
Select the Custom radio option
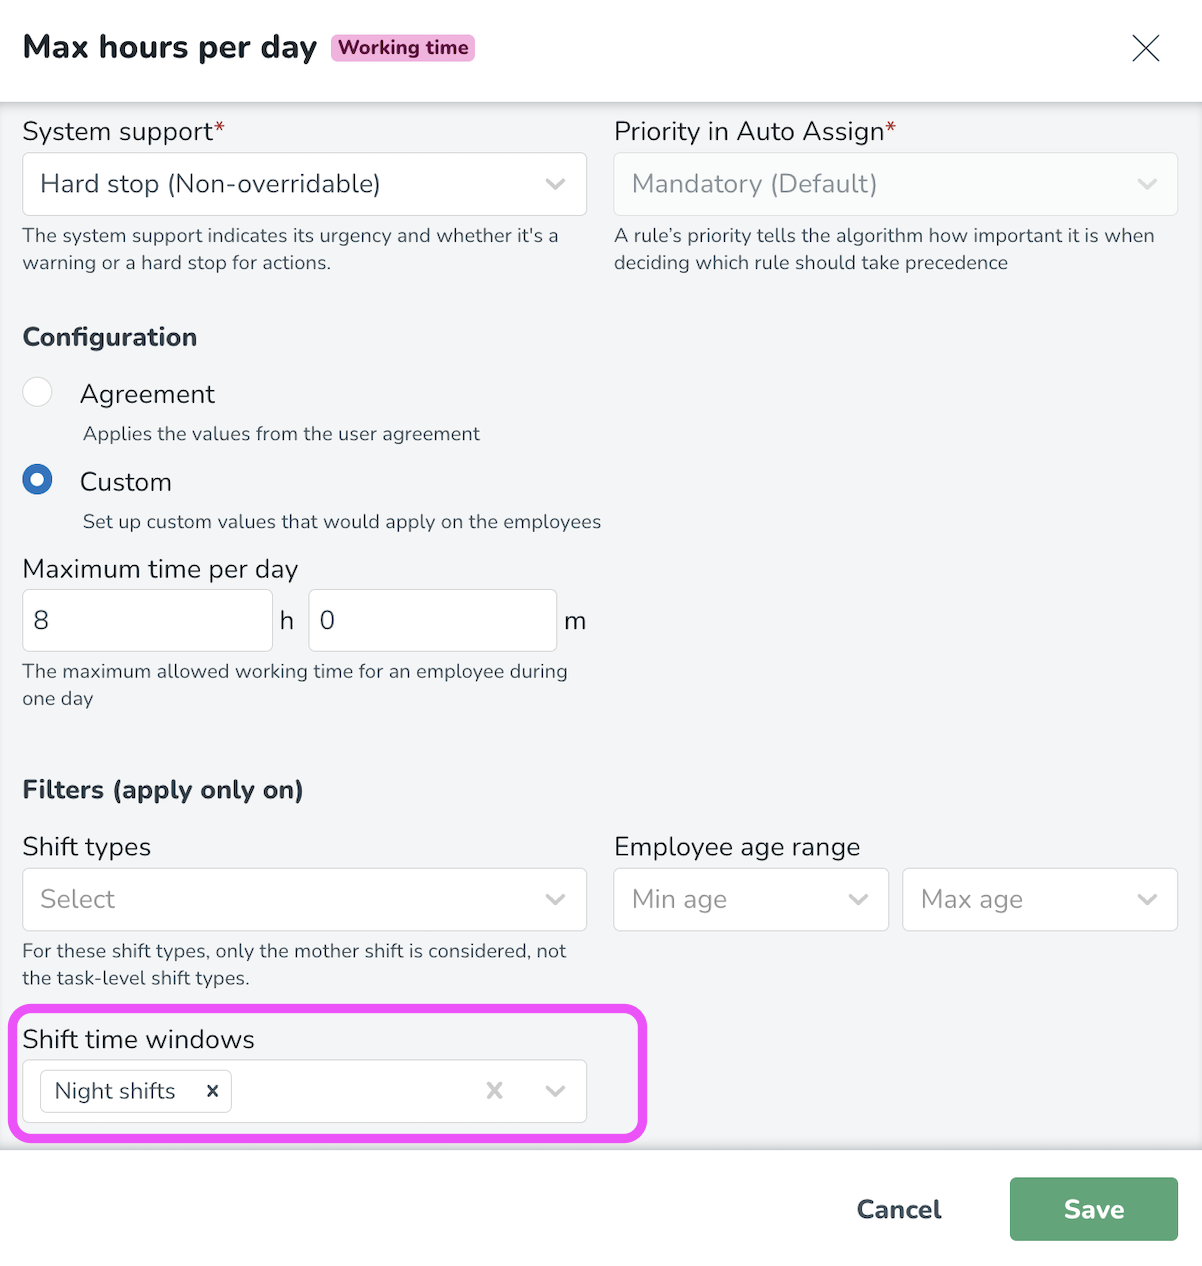tap(38, 481)
